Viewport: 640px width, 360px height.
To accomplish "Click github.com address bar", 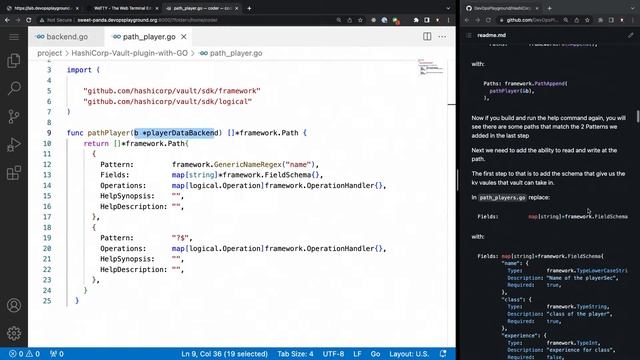I will [x=544, y=20].
